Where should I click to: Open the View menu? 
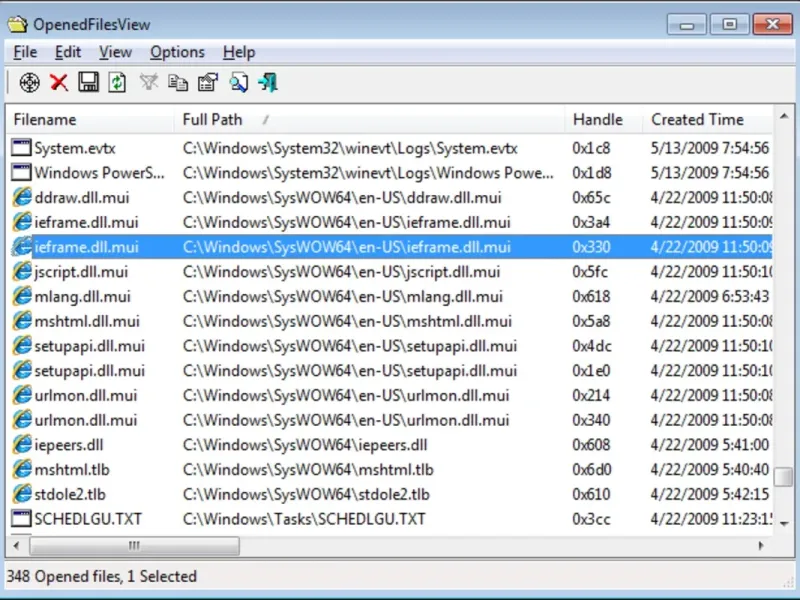pos(115,52)
